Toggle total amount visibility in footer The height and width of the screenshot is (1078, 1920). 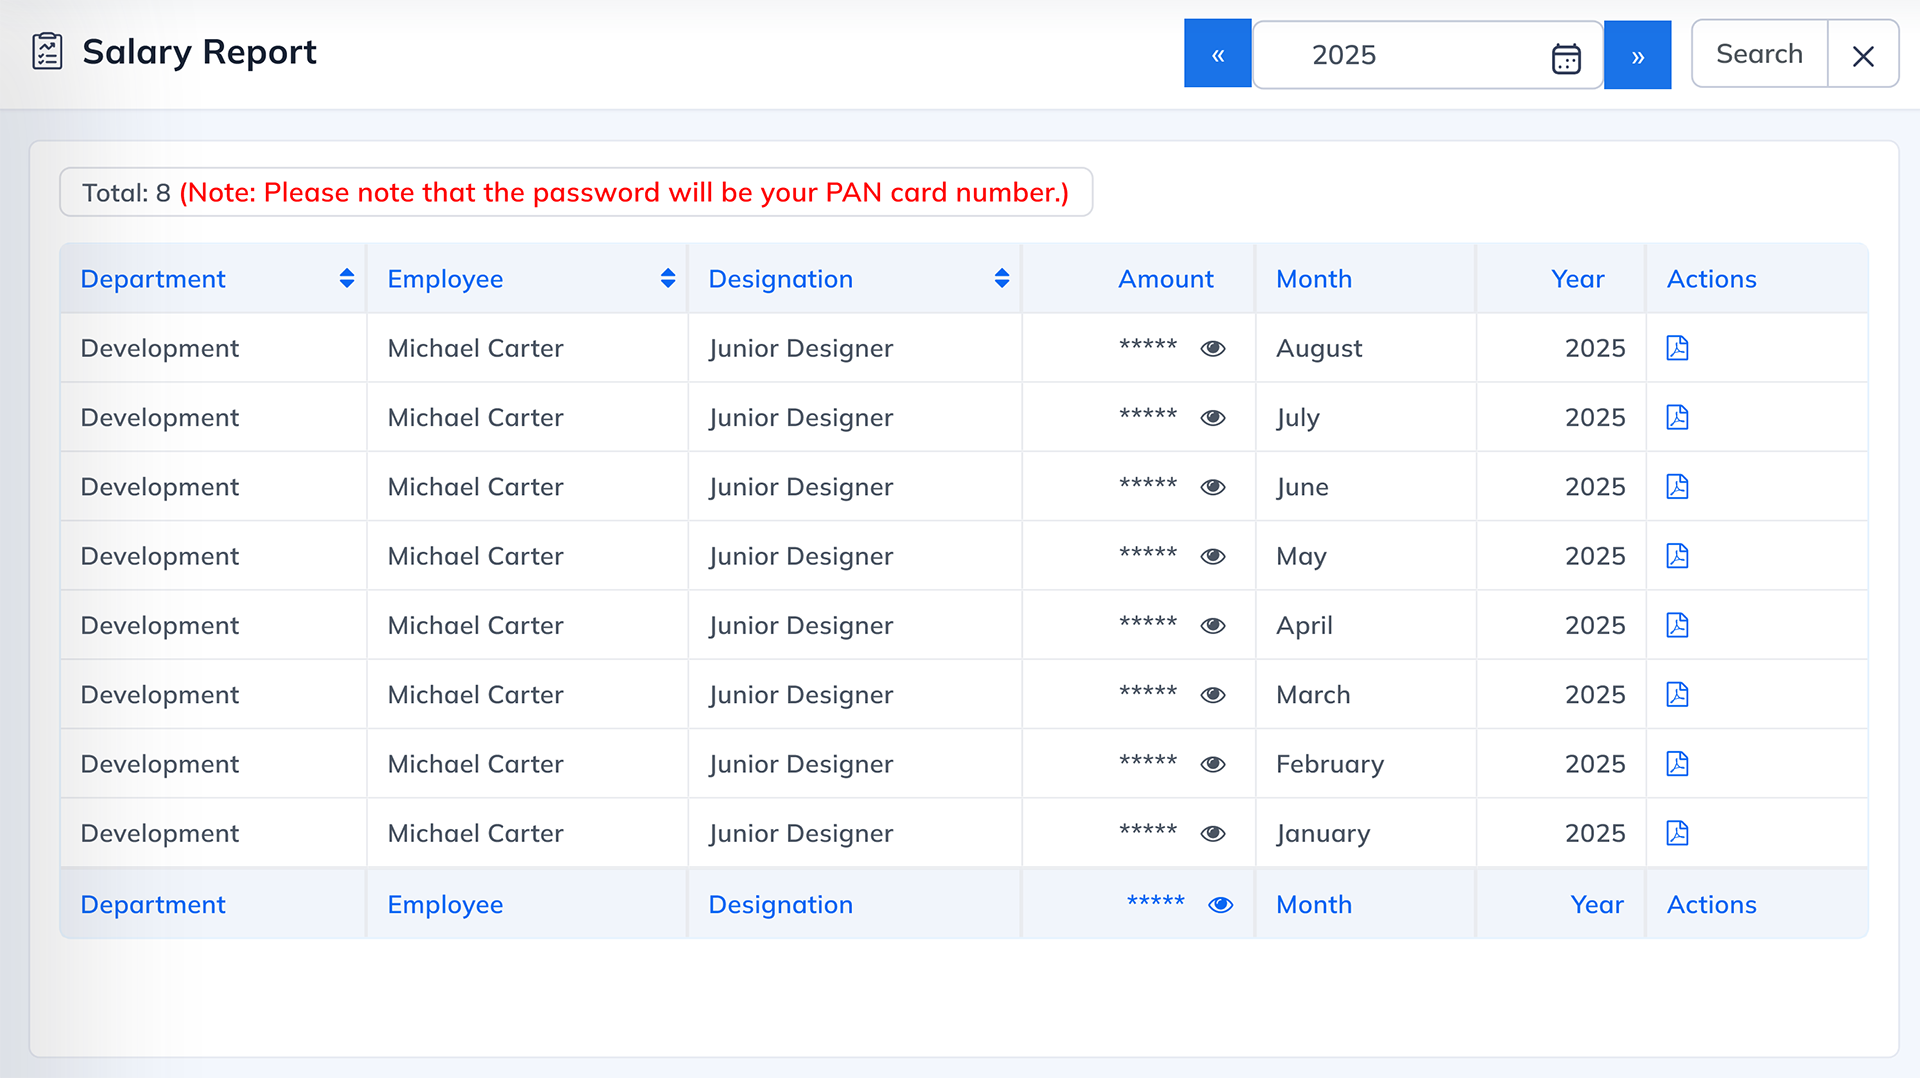[1220, 905]
